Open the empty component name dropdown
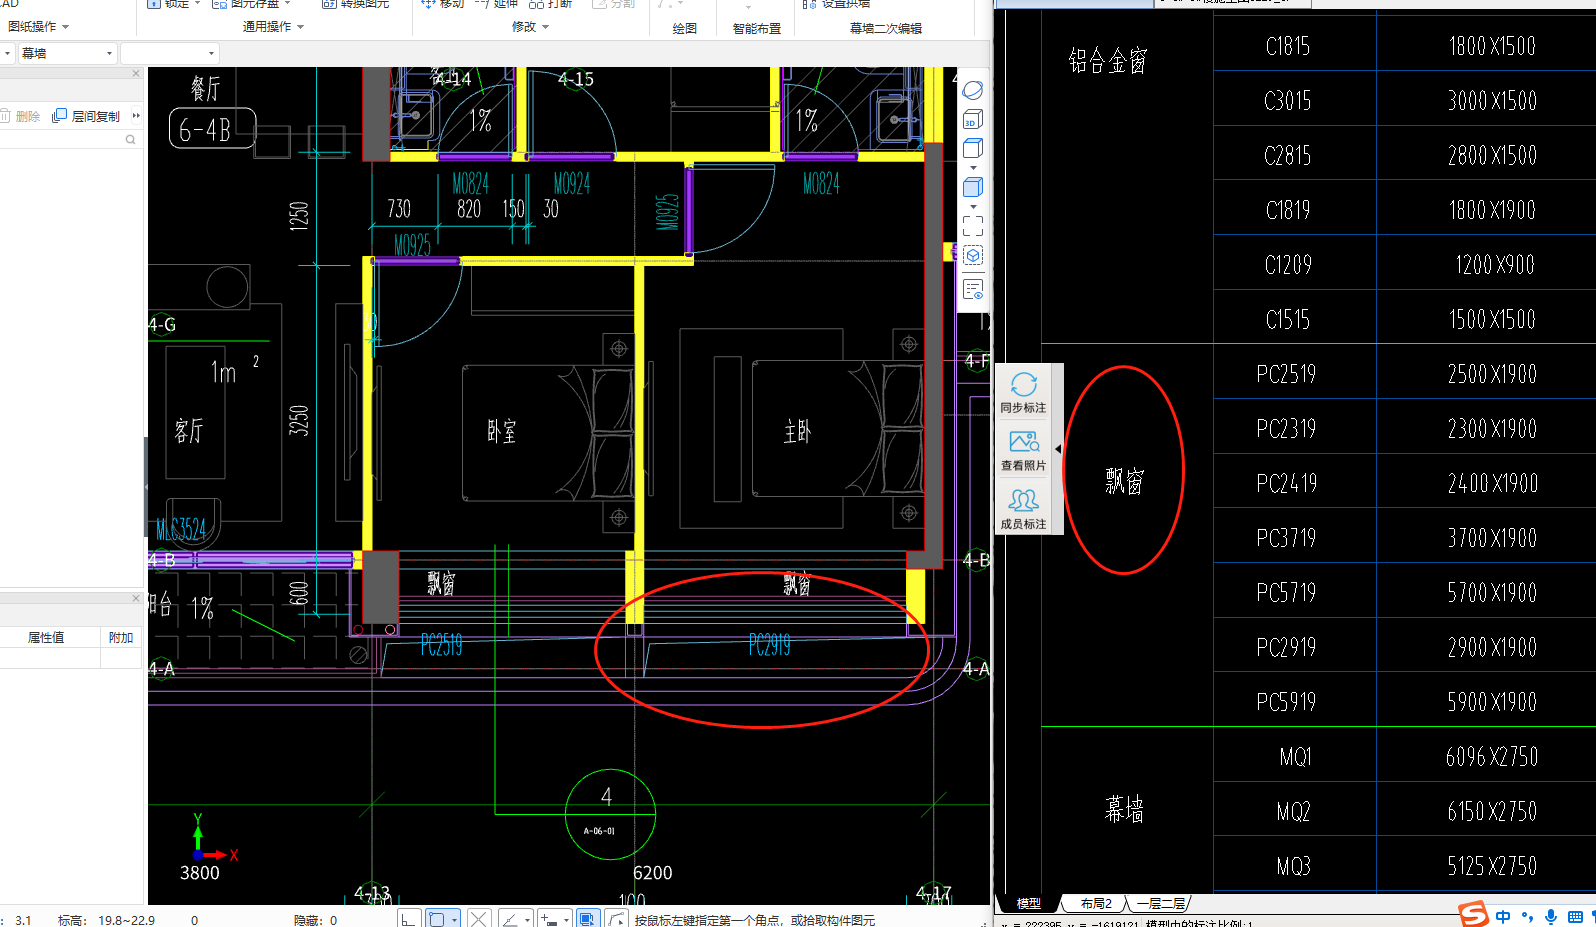 click(170, 53)
